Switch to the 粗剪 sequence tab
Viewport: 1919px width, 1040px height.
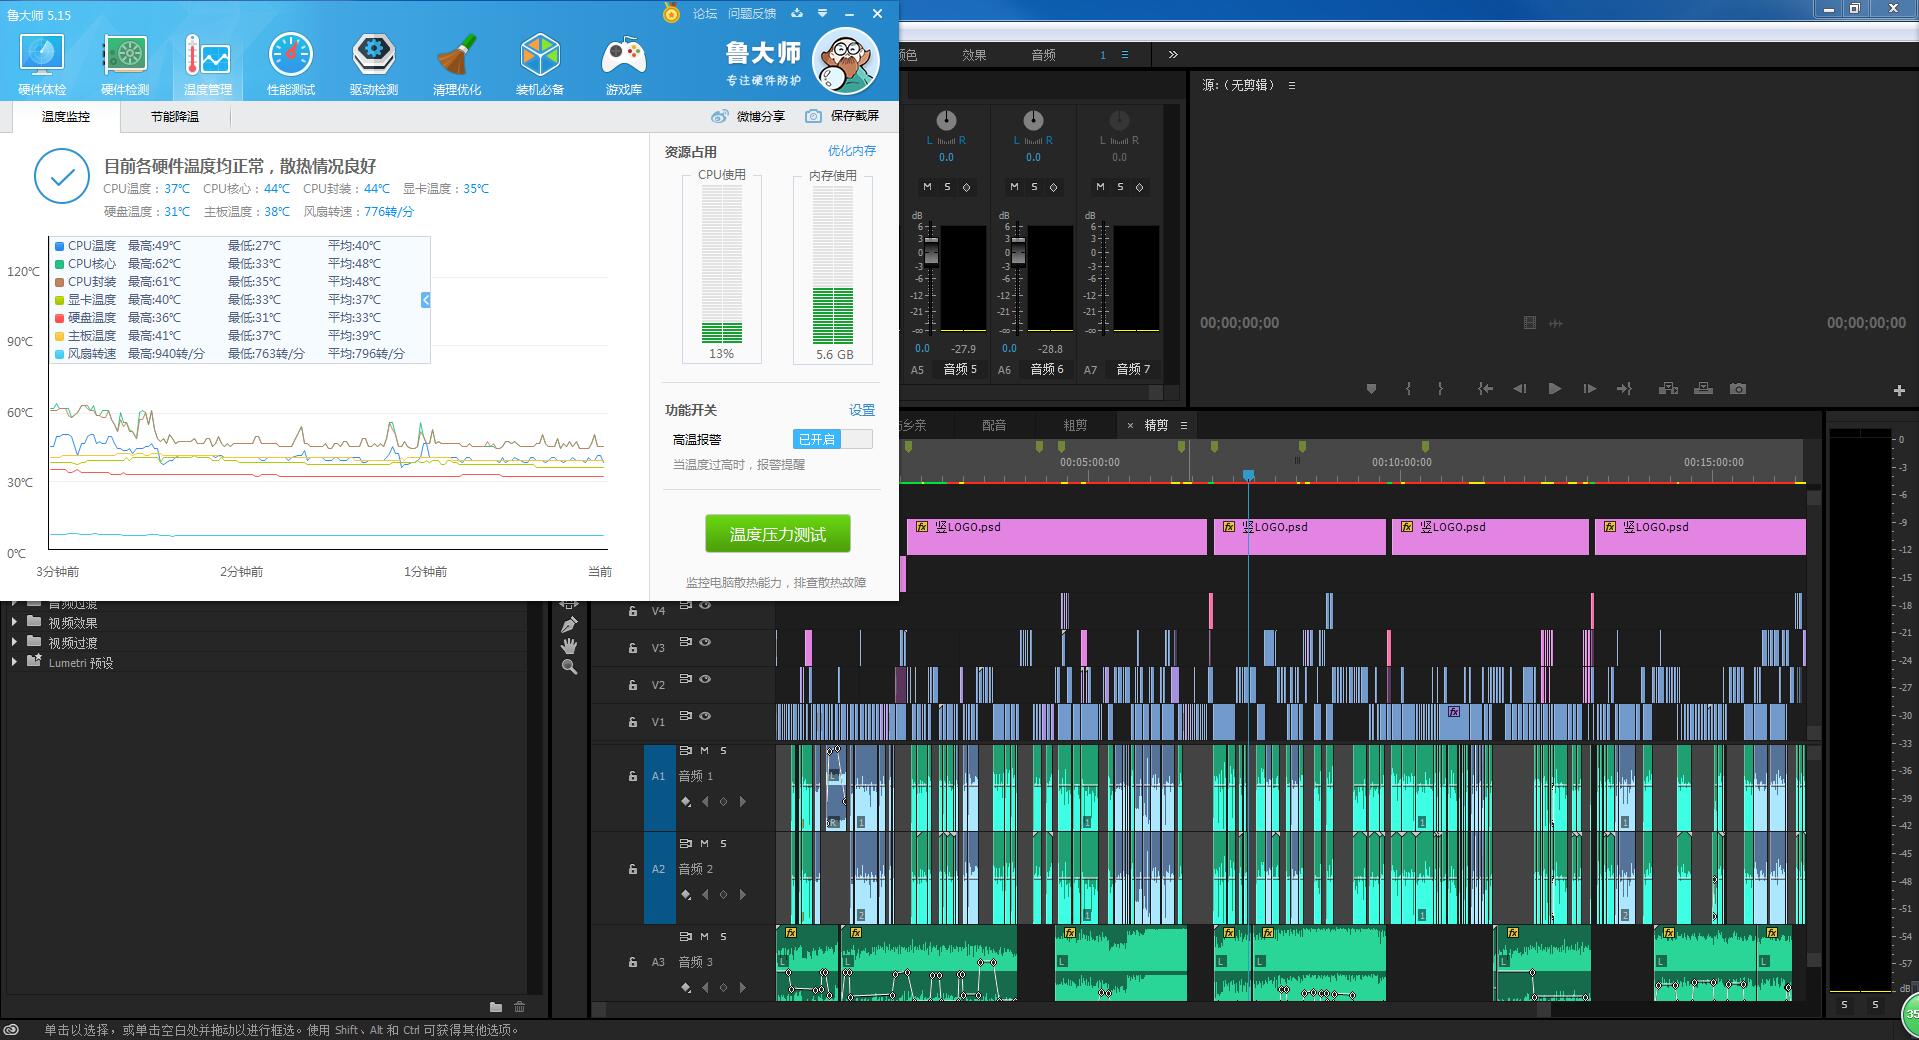(1075, 425)
